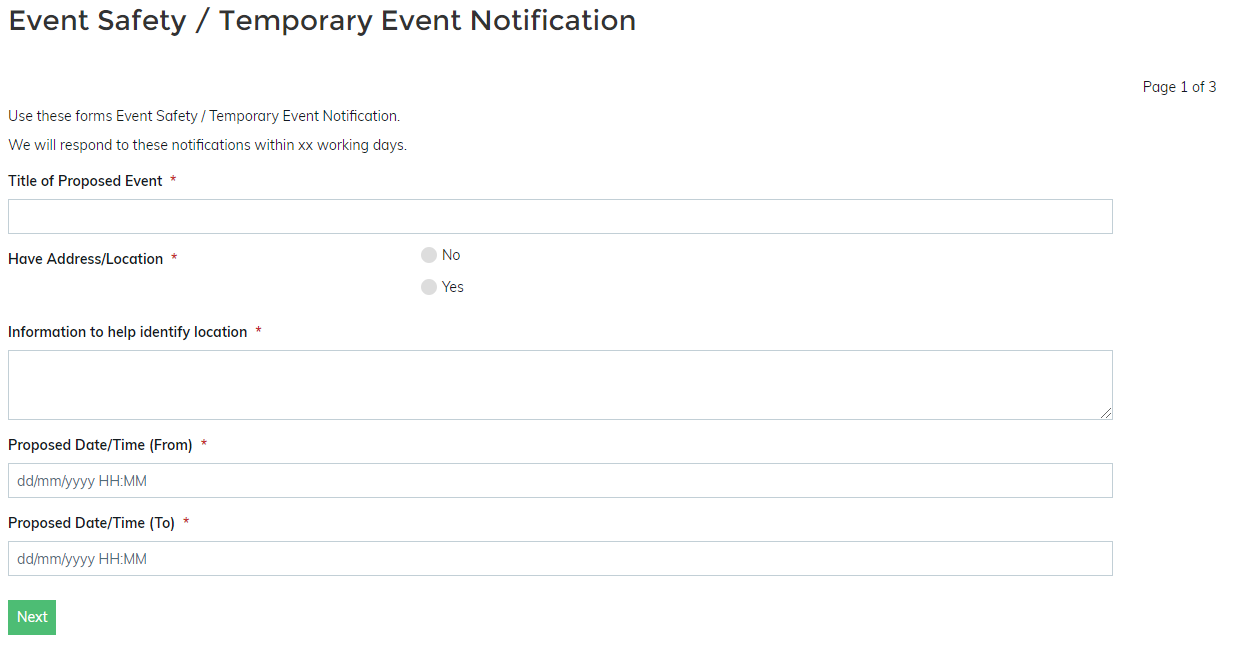1235x657 pixels.
Task: Focus the Proposed Date/Time (To) field
Action: click(560, 559)
